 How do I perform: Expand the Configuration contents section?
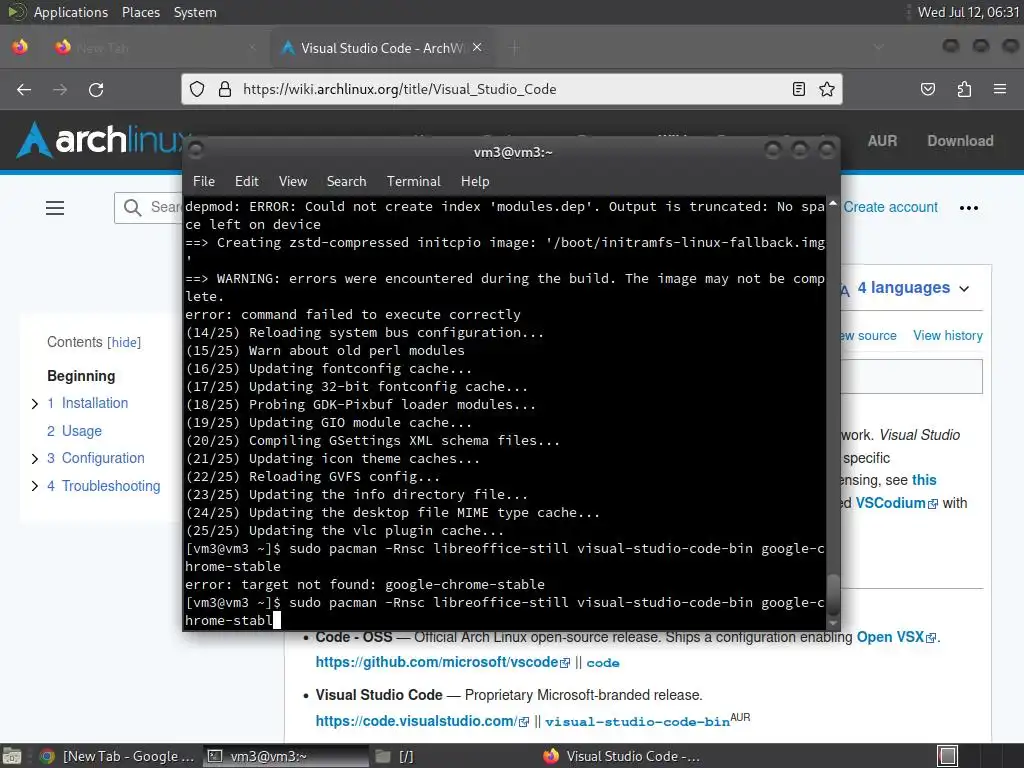(35, 458)
